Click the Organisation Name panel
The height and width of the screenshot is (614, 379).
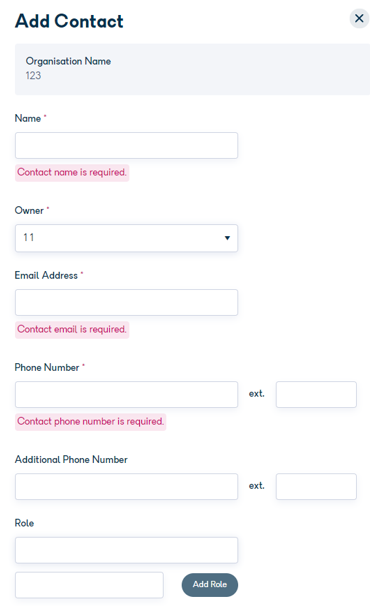[192, 69]
